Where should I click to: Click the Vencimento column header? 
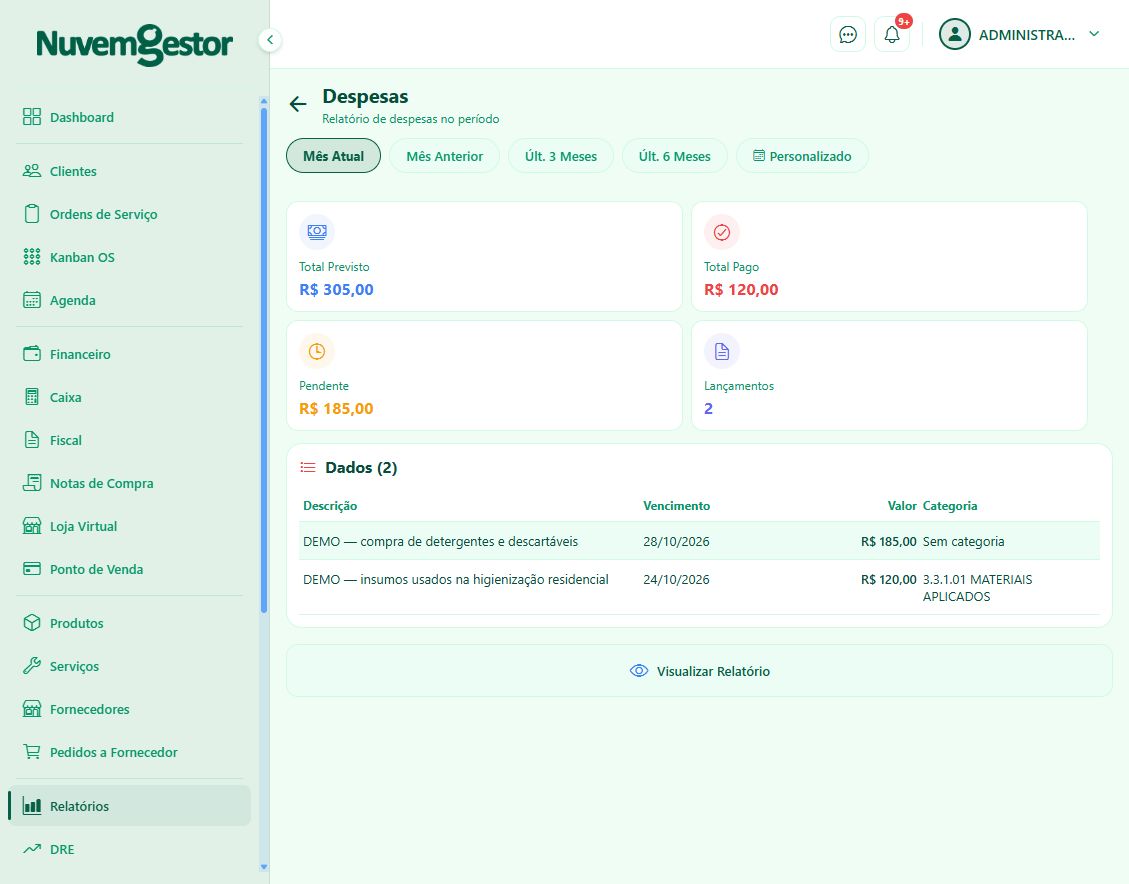[x=676, y=505]
